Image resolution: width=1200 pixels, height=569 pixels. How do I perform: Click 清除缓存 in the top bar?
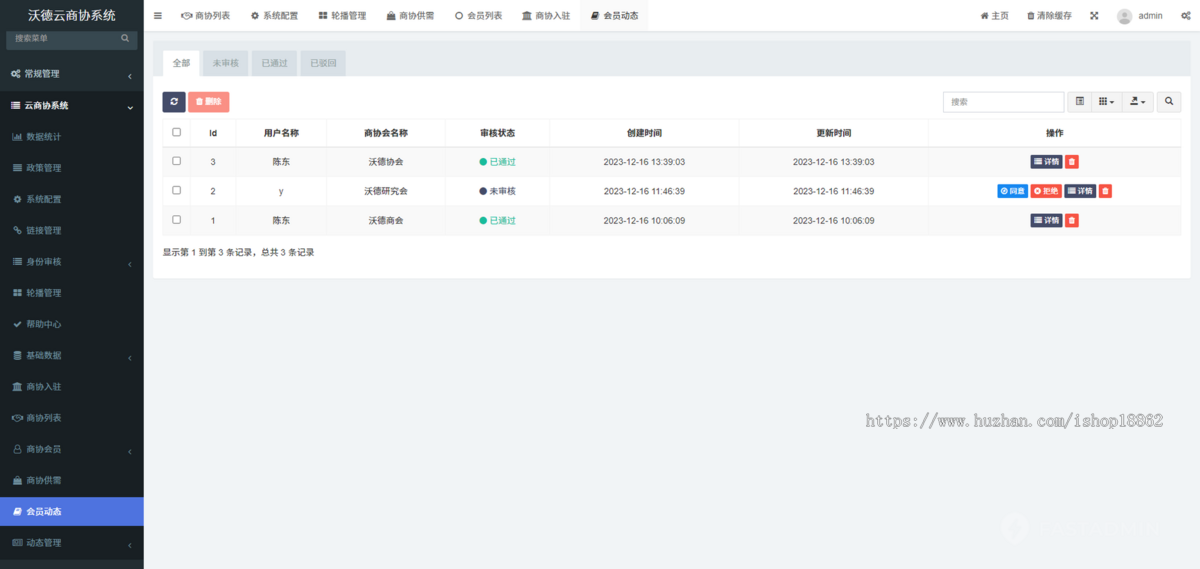coord(1049,16)
